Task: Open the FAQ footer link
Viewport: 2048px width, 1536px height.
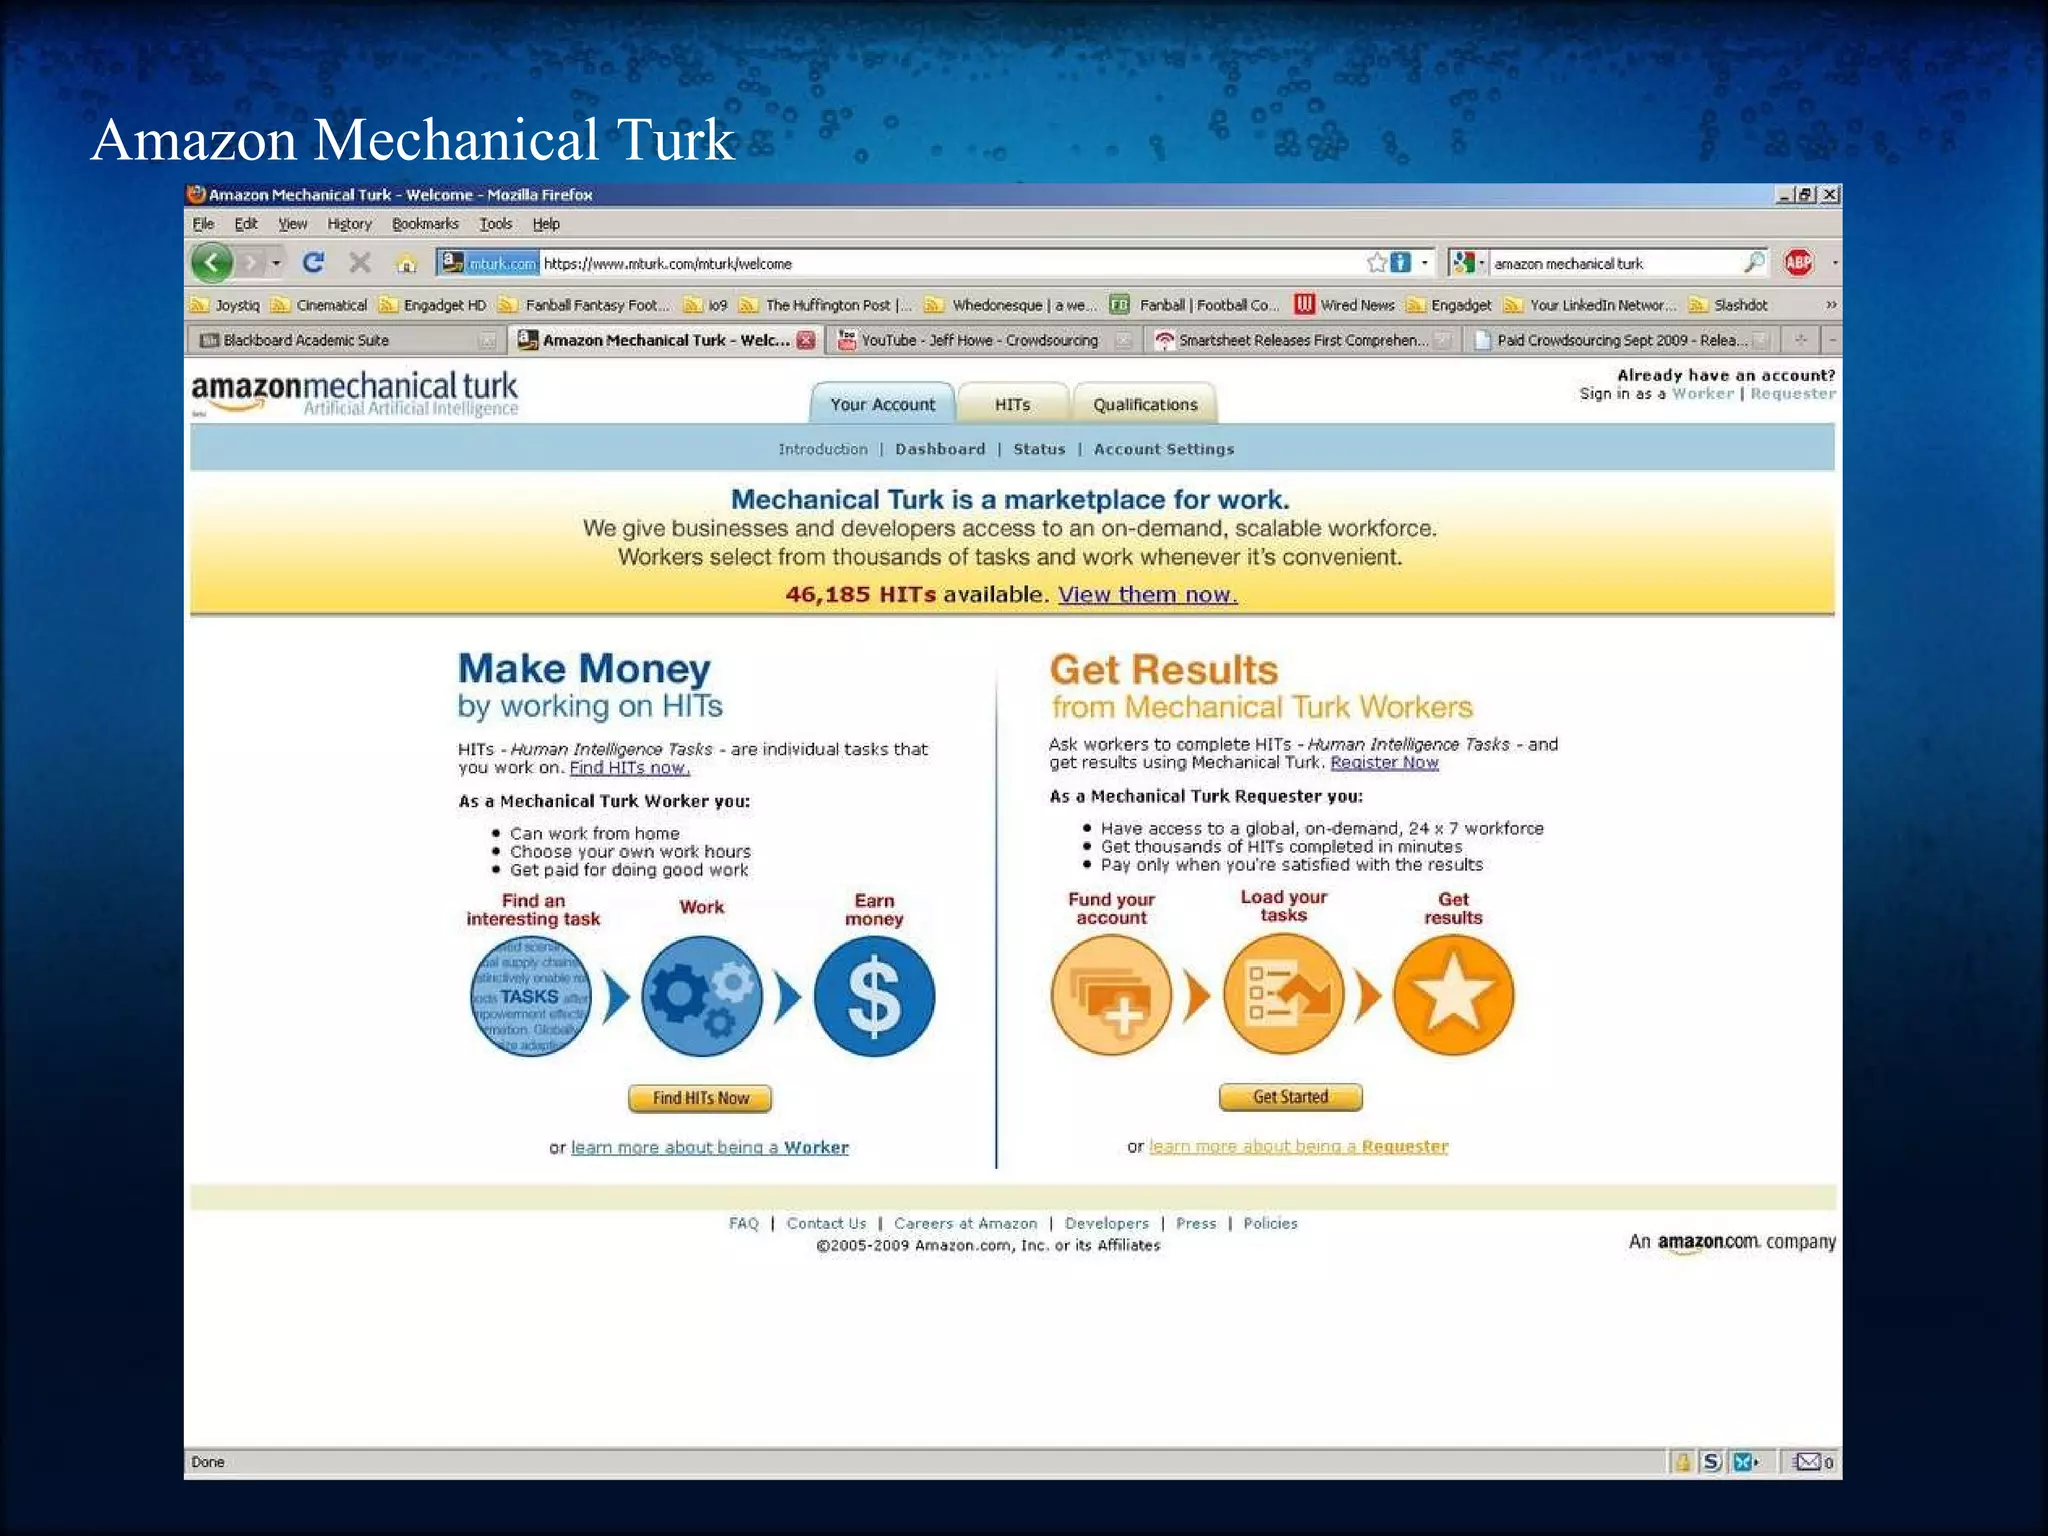Action: coord(743,1223)
